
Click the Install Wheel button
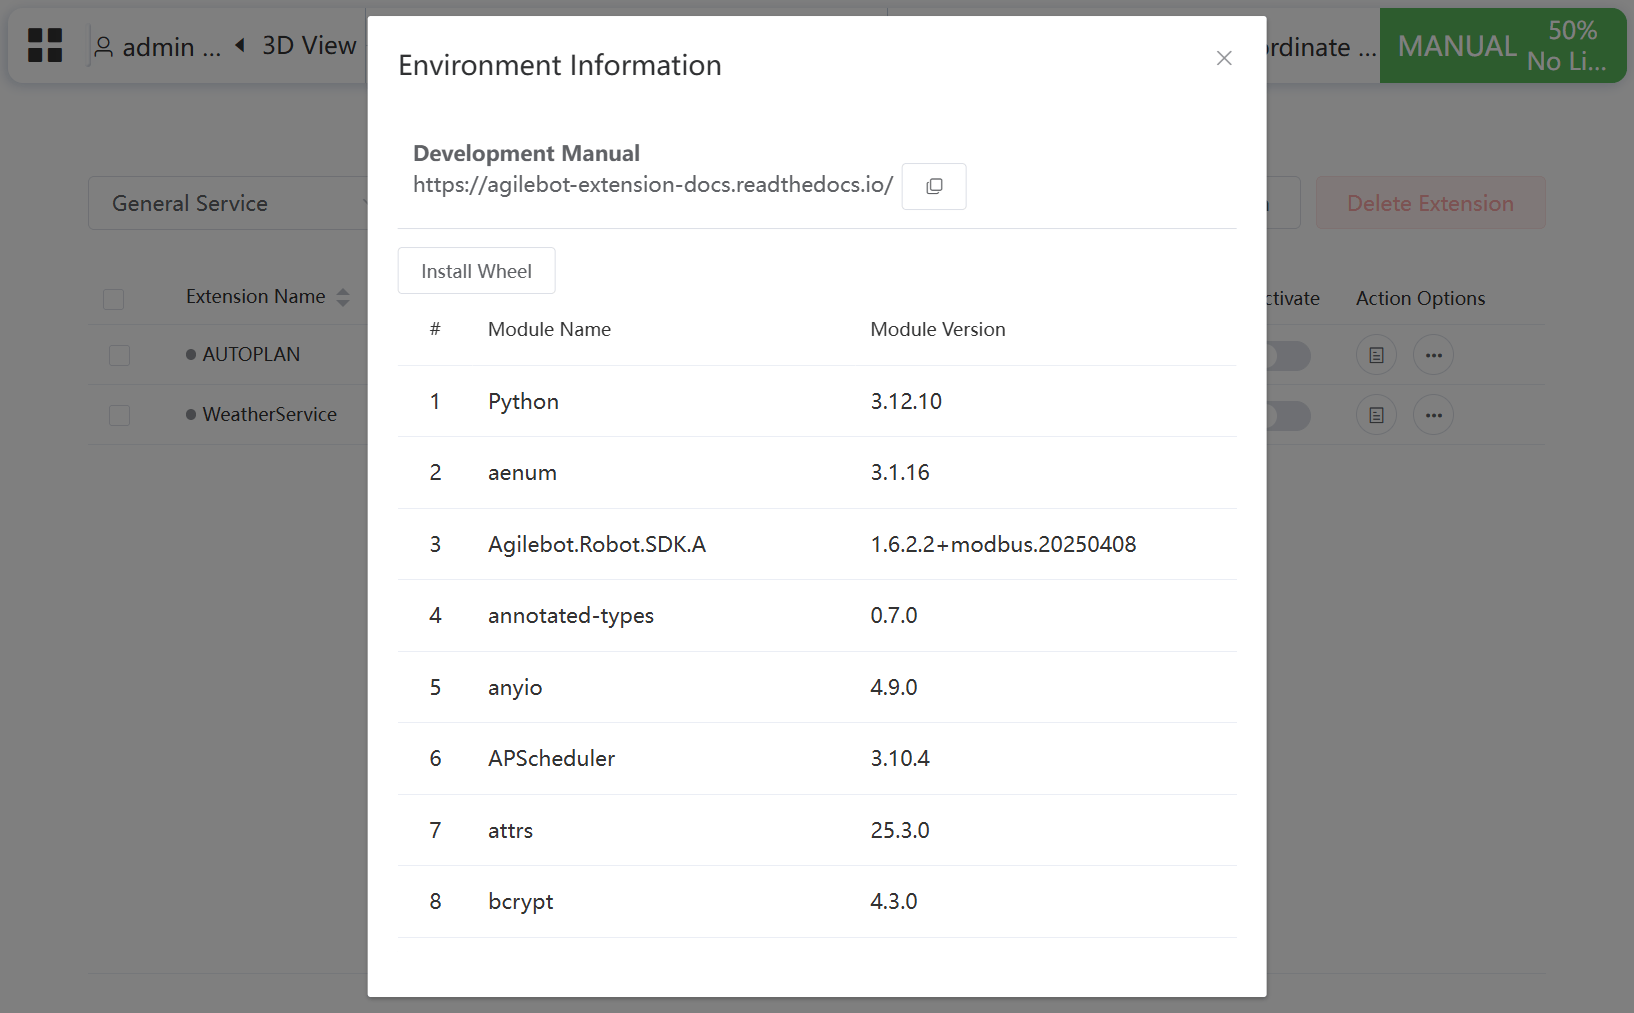pyautogui.click(x=476, y=271)
